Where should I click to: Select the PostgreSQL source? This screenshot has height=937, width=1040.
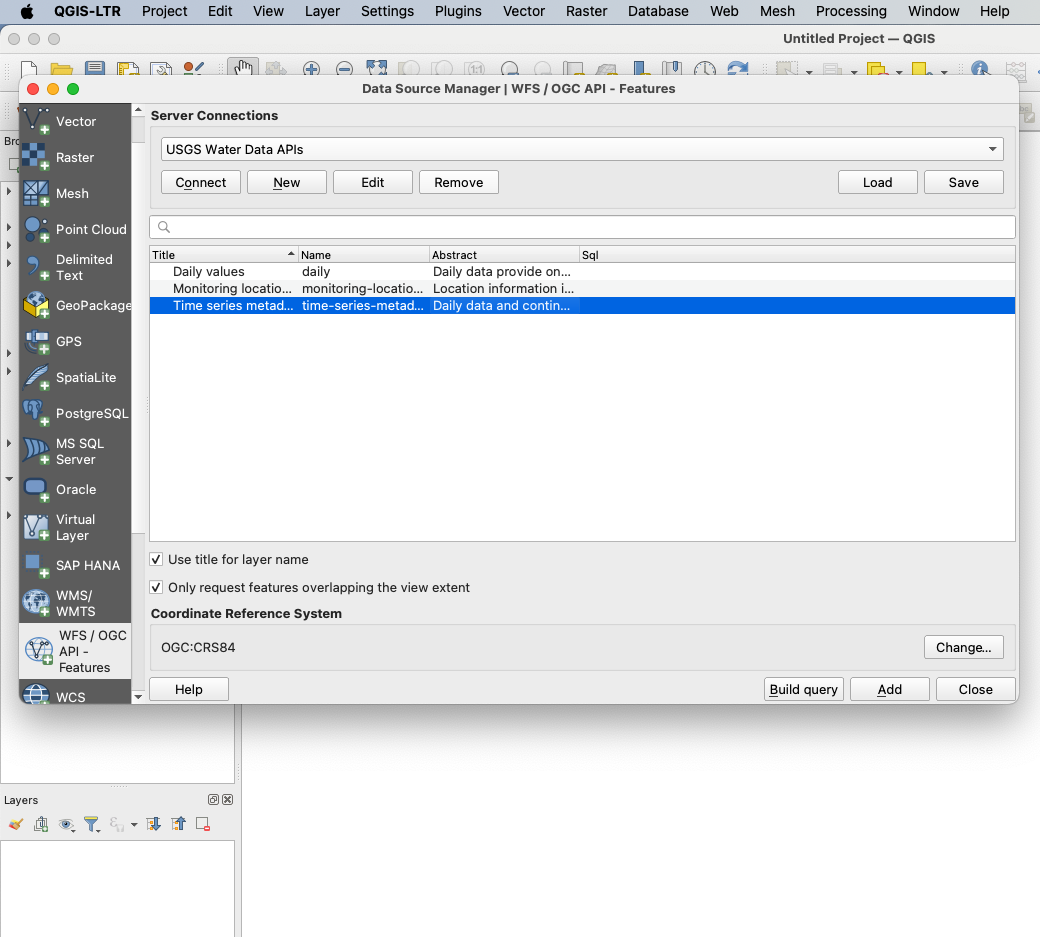(x=75, y=412)
